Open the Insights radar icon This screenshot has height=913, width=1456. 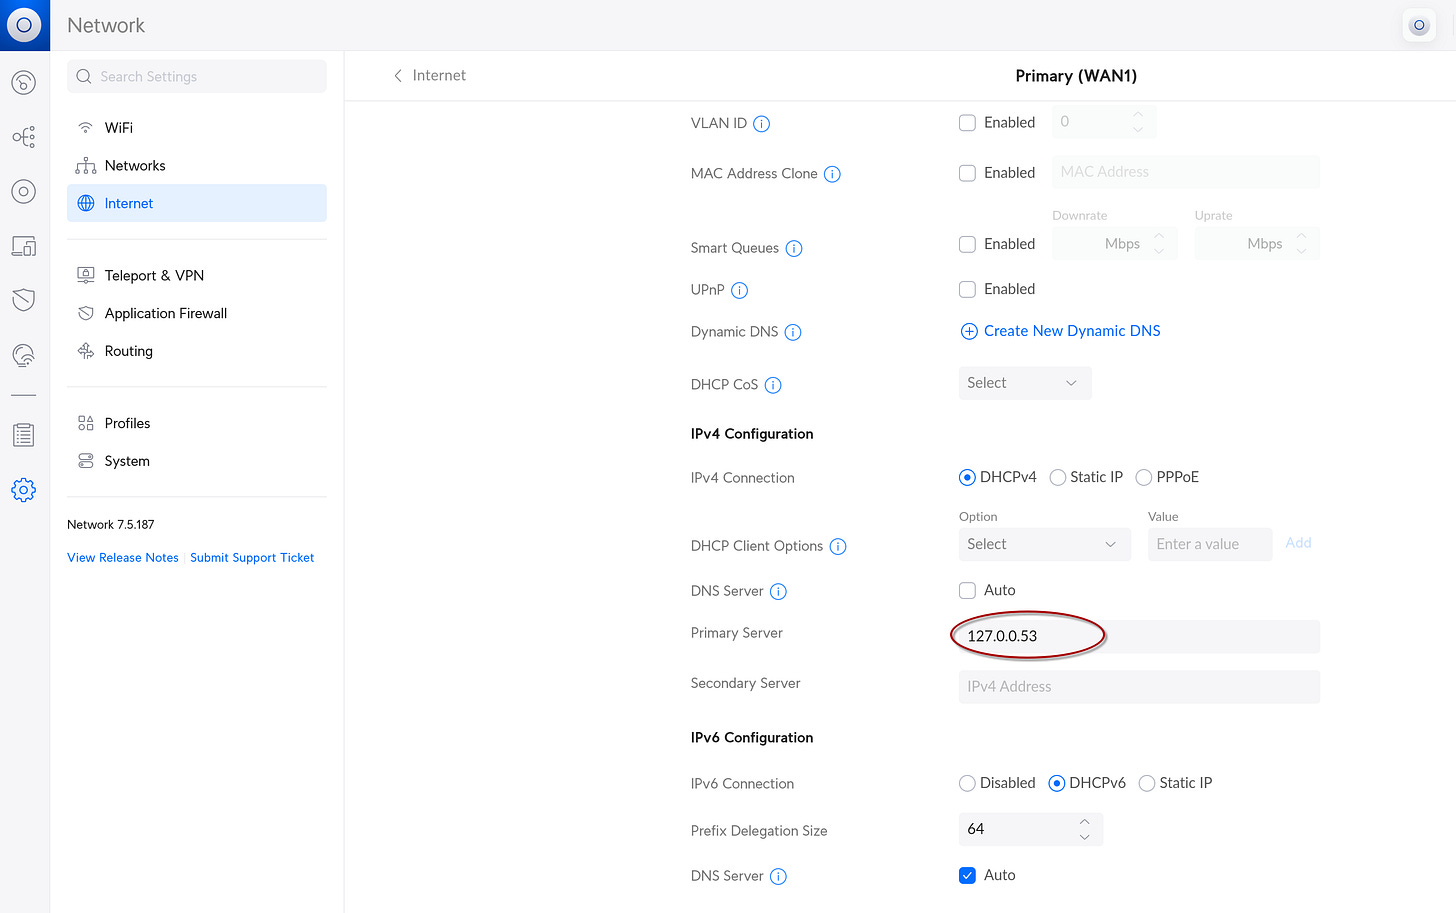click(24, 354)
